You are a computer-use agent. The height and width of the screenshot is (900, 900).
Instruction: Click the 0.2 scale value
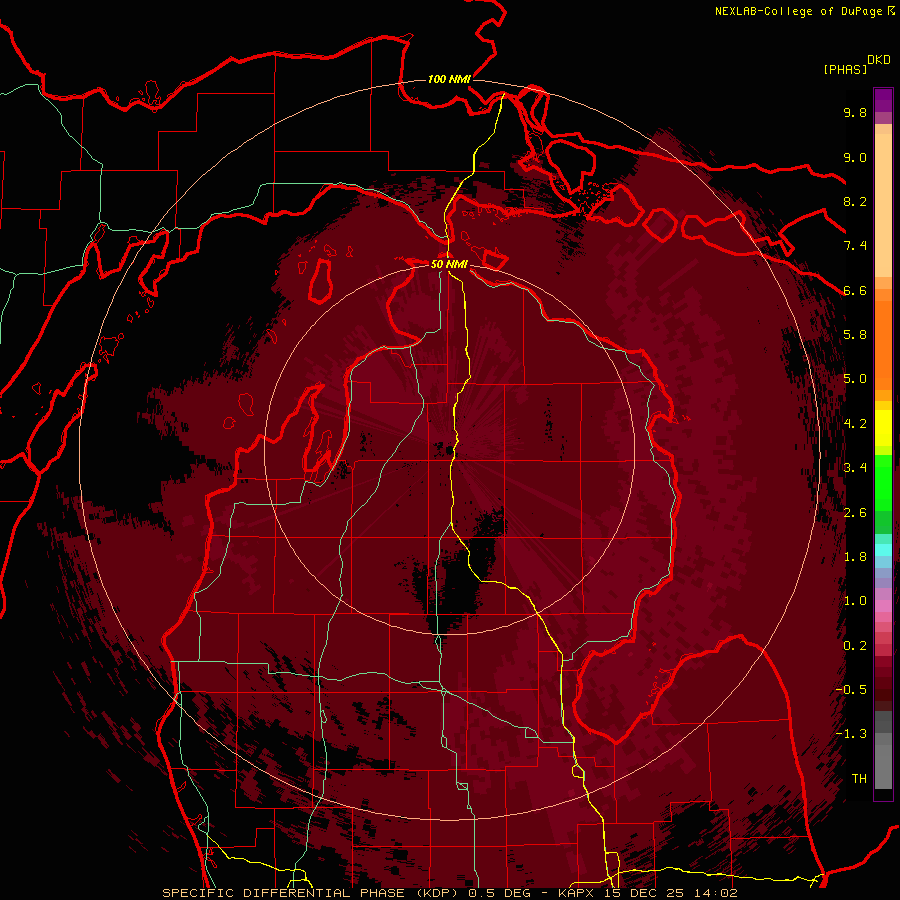coord(855,646)
